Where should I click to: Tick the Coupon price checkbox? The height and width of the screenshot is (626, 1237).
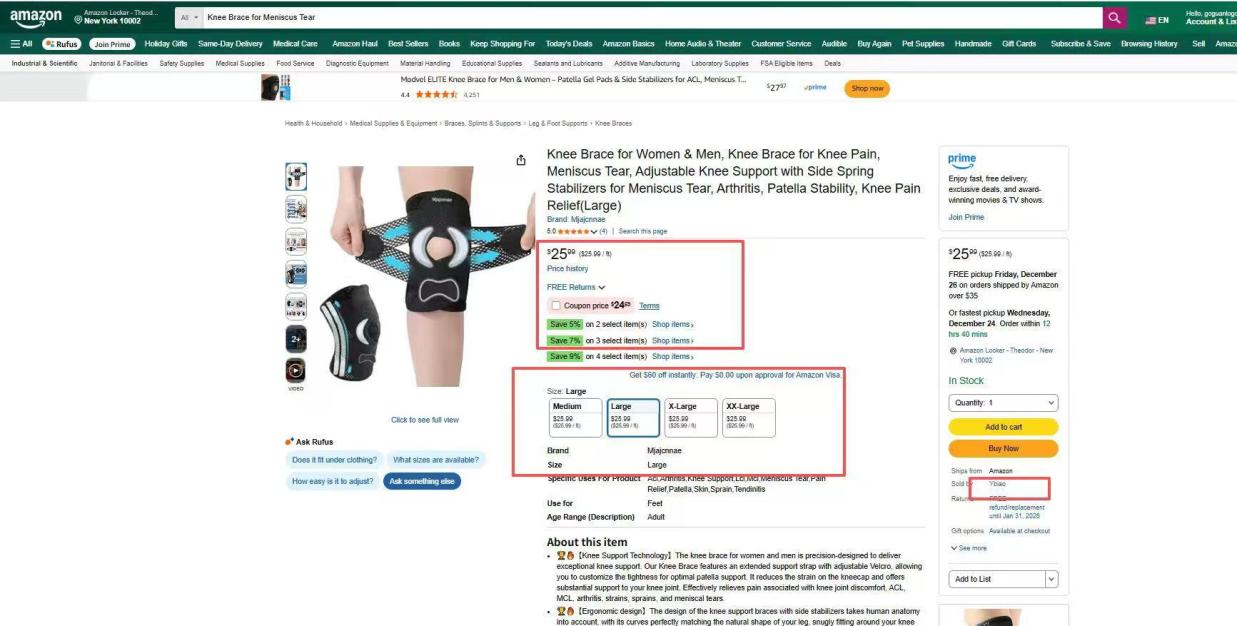pos(556,305)
